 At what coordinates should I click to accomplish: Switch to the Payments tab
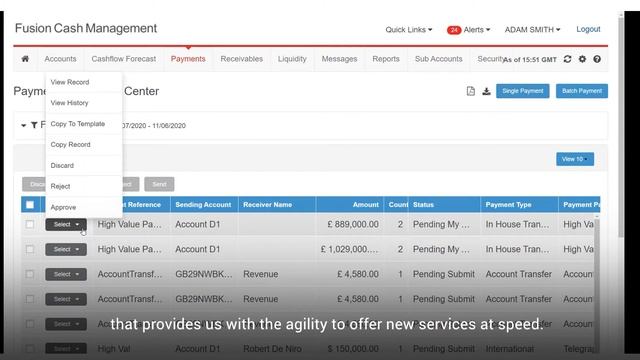pos(188,59)
